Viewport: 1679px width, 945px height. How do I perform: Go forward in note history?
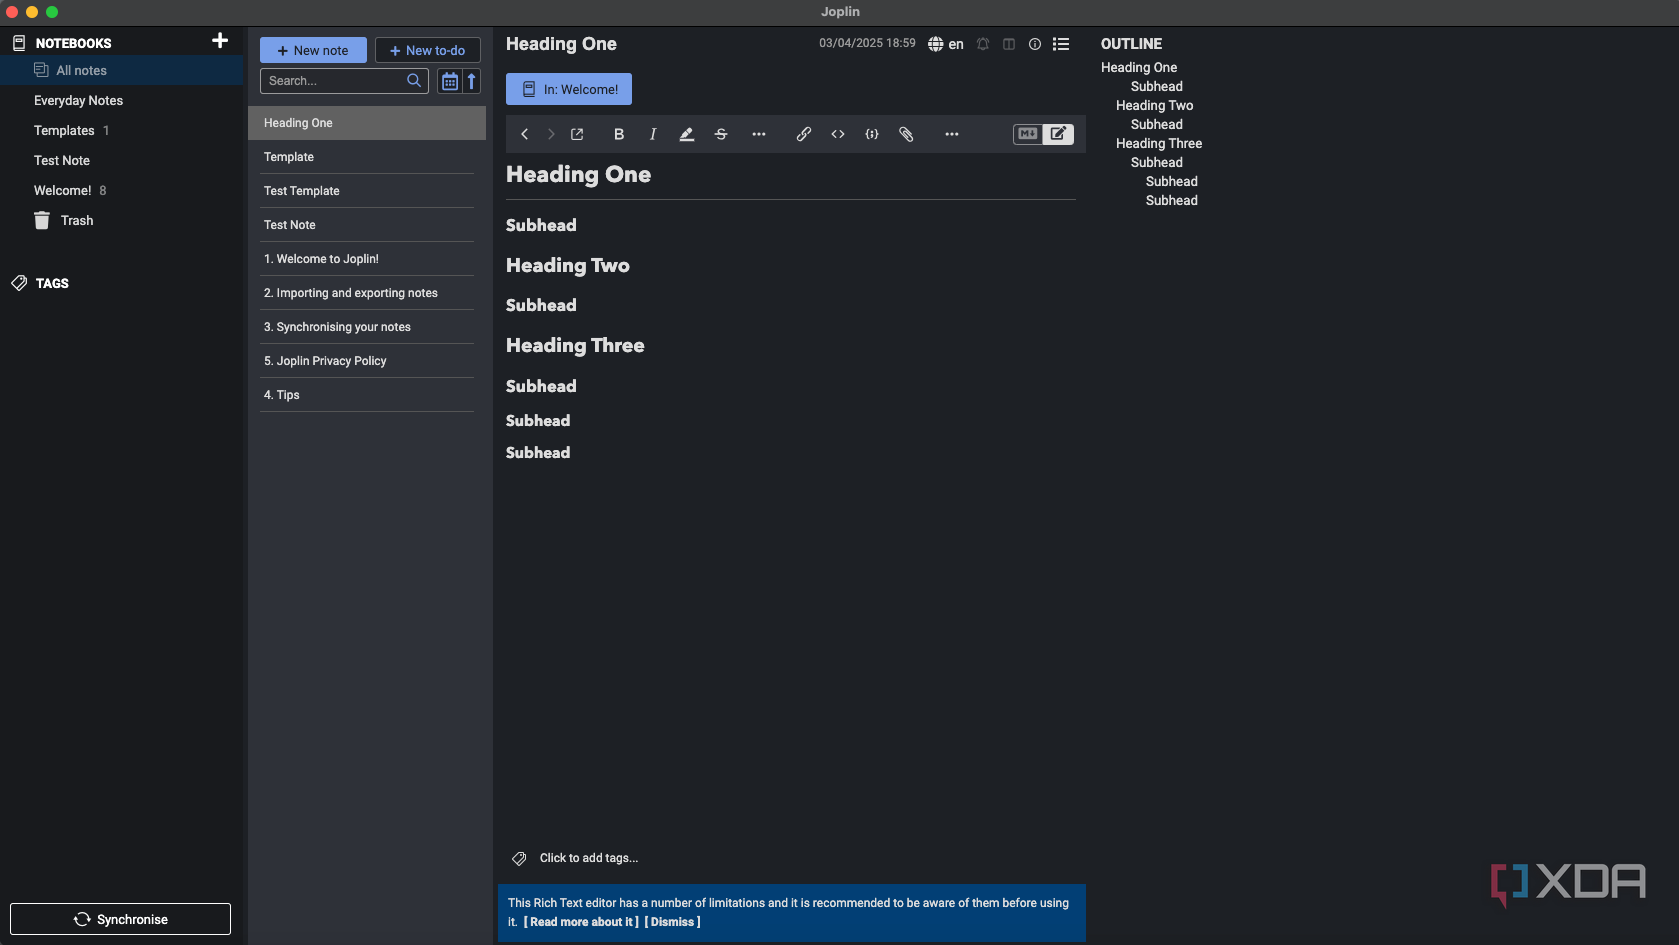[x=551, y=134]
